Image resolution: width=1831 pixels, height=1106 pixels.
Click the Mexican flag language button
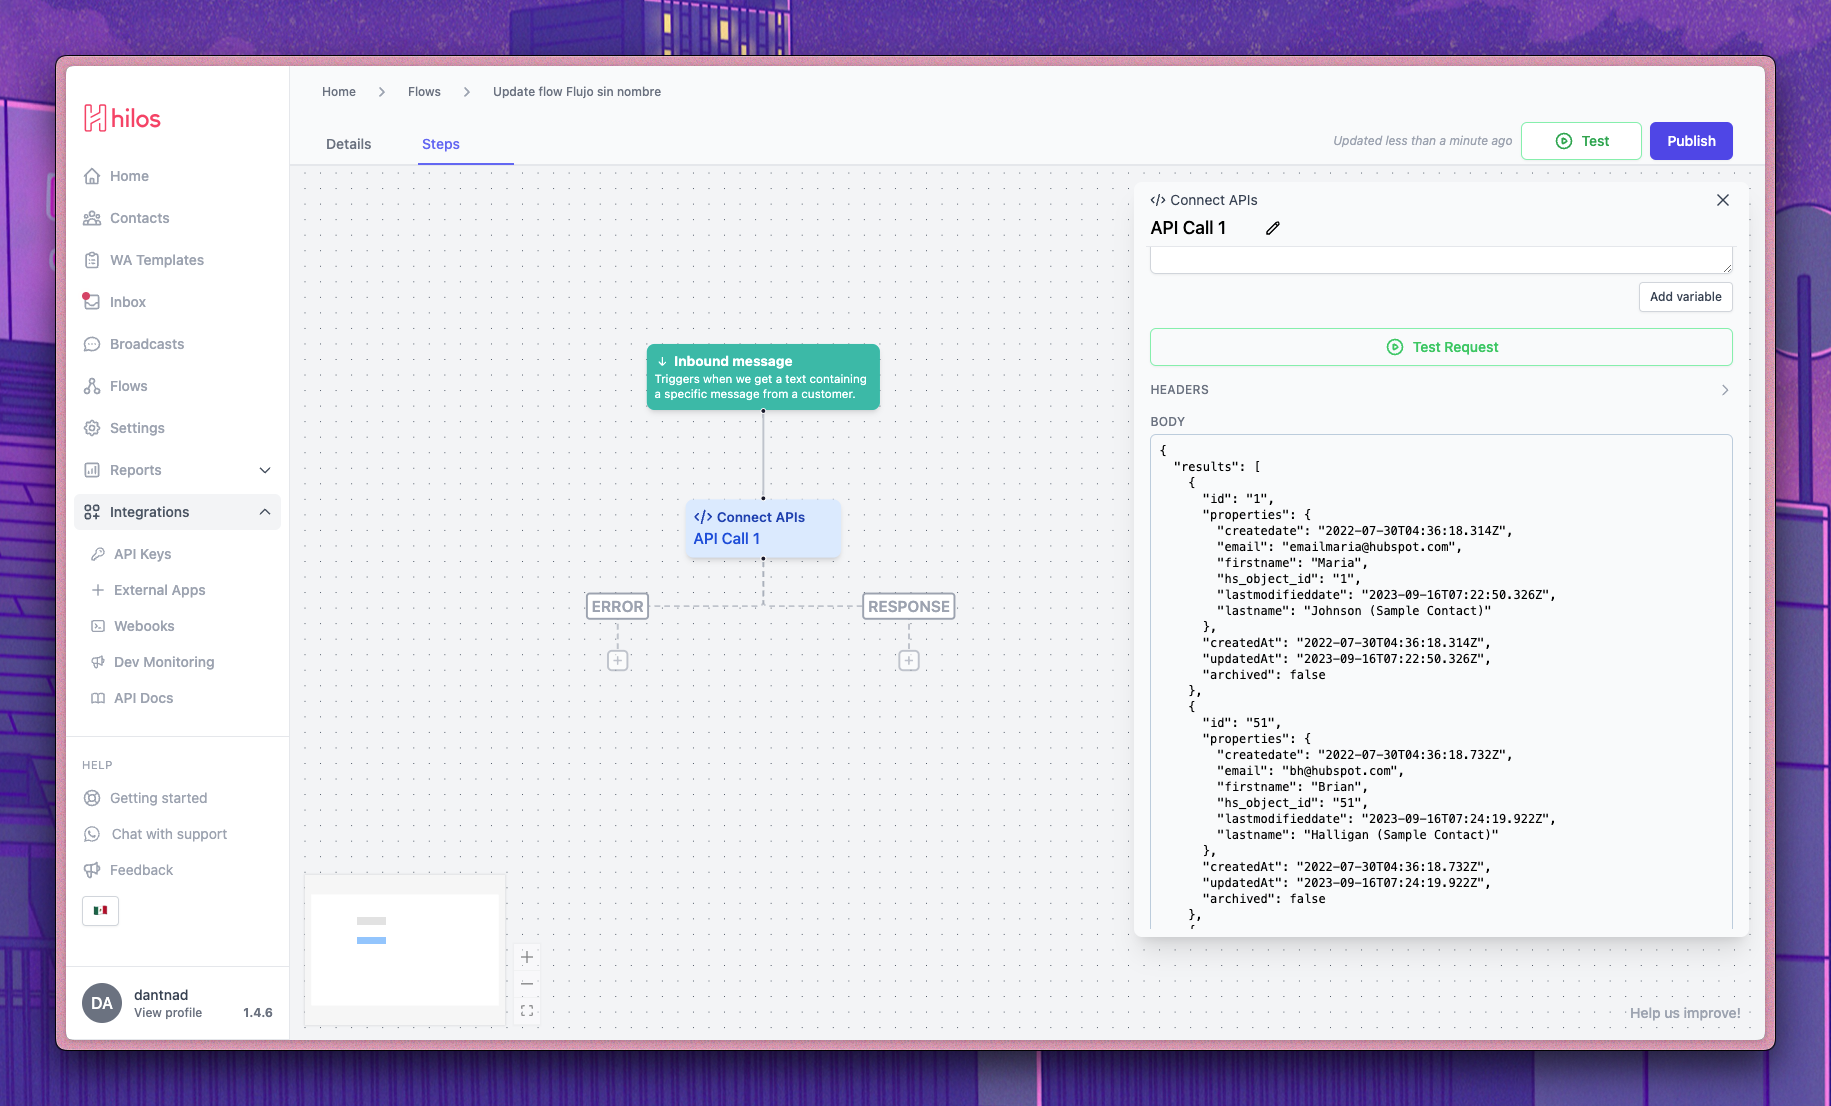pyautogui.click(x=100, y=910)
